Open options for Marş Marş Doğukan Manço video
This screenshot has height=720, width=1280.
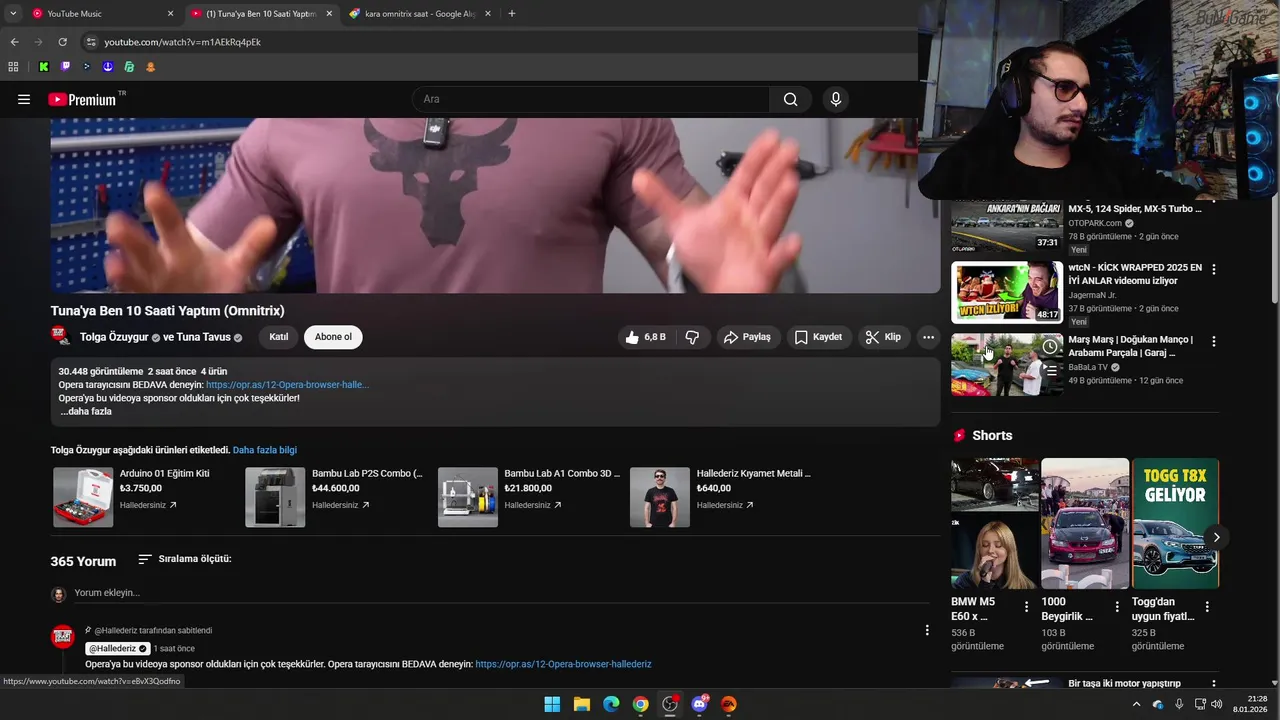(x=1214, y=341)
